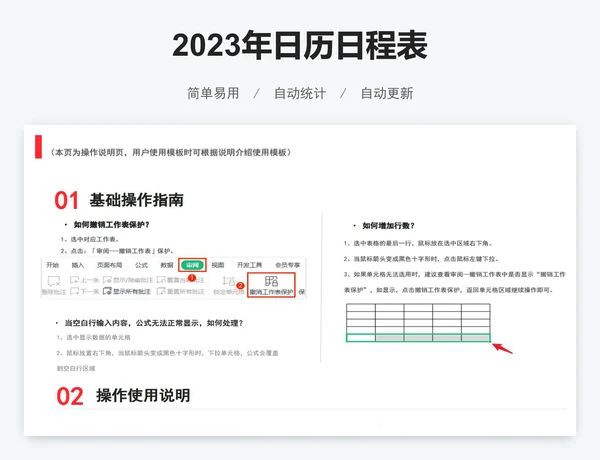Click the note line starting 本页为操作说明页
The width and height of the screenshot is (600, 460).
[171, 152]
